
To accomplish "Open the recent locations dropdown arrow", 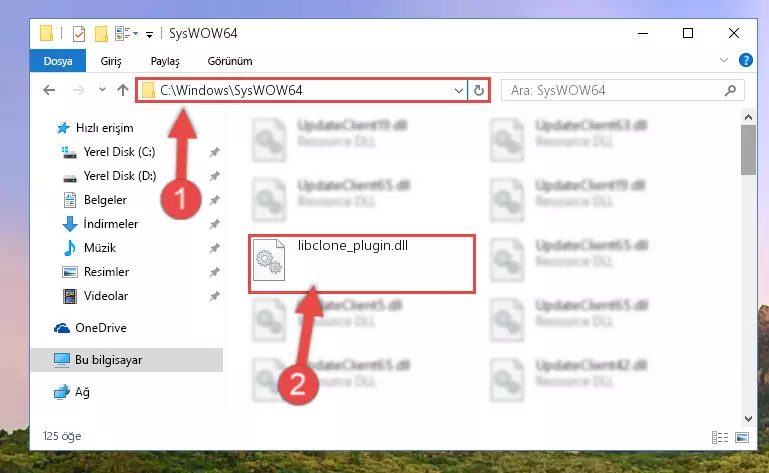I will (102, 90).
